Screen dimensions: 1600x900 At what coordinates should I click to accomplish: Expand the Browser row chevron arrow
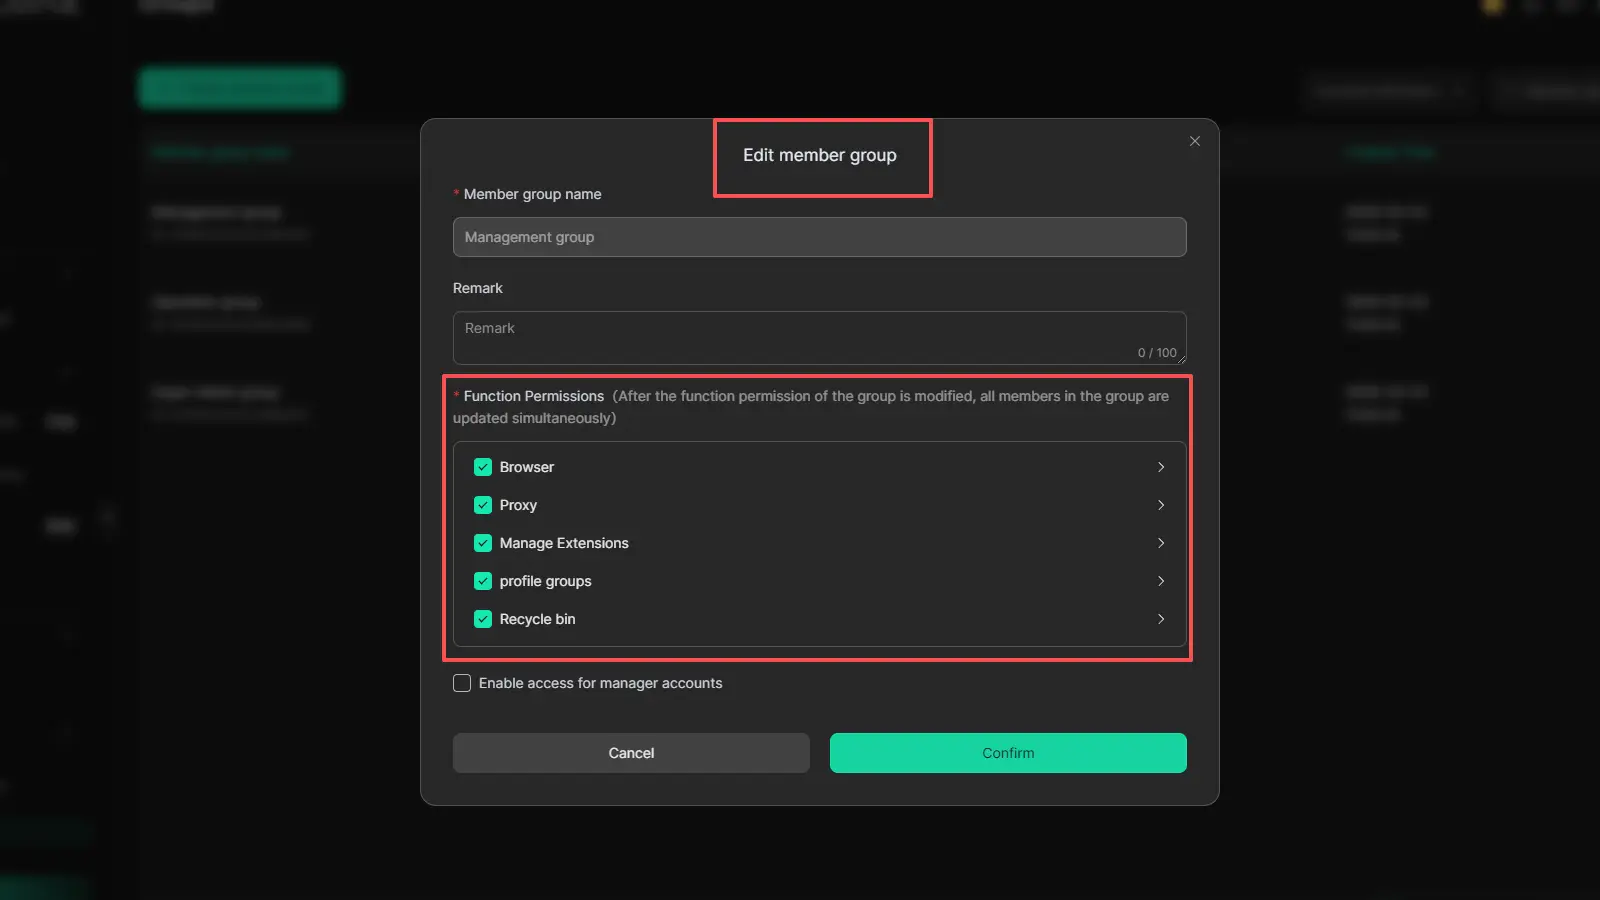(1160, 467)
